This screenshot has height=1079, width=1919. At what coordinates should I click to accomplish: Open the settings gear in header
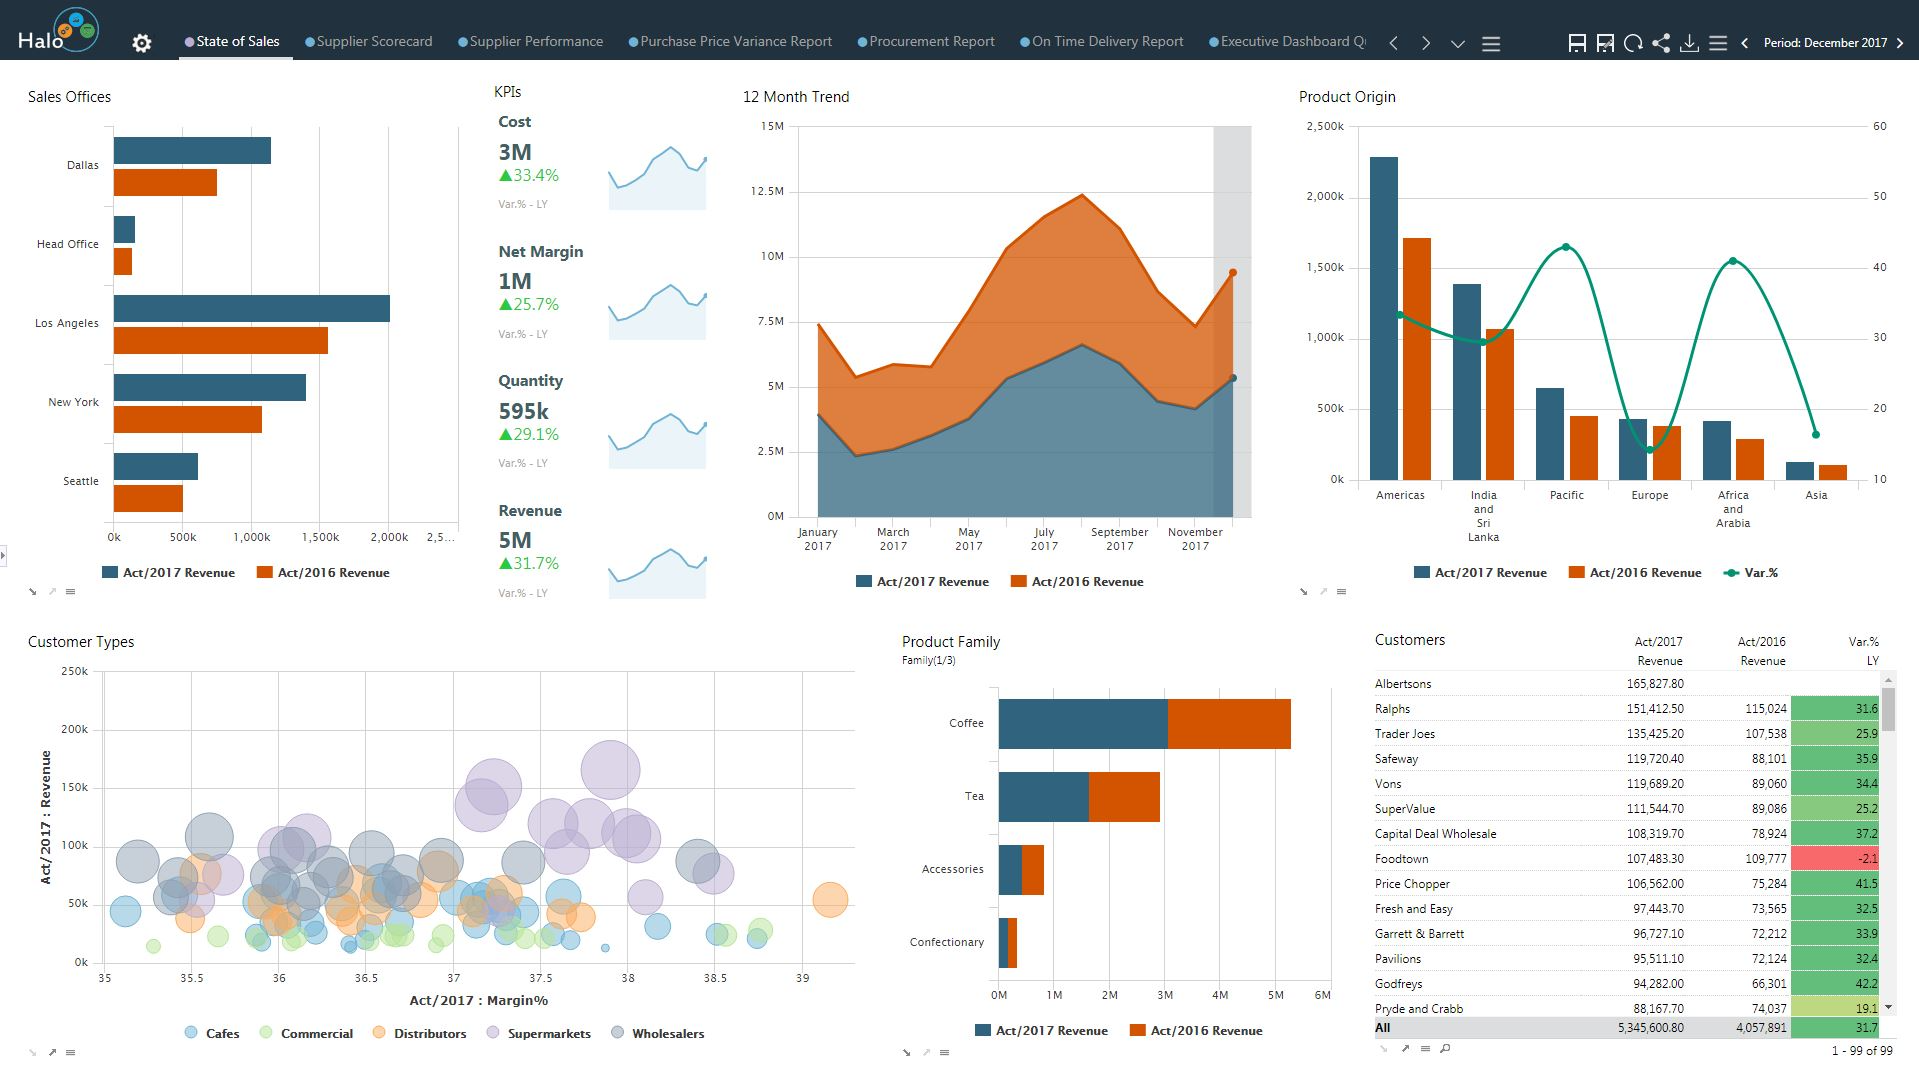pyautogui.click(x=142, y=43)
